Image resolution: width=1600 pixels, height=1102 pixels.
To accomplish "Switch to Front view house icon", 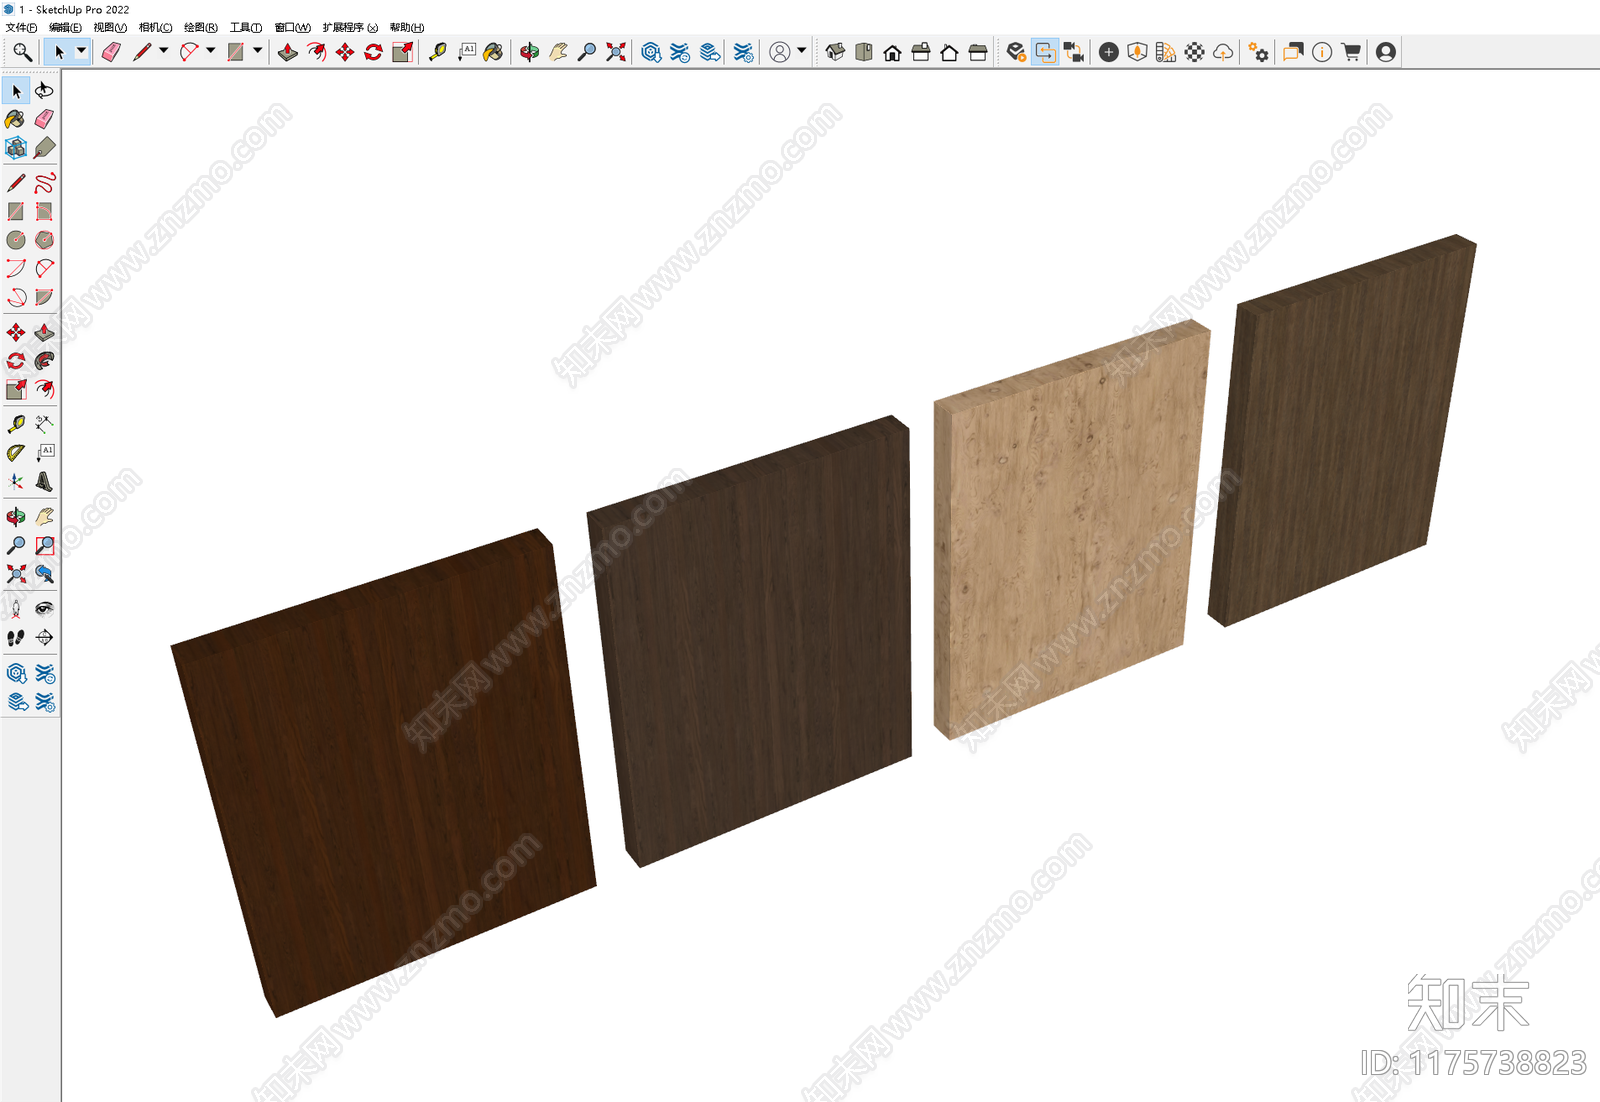I will click(x=892, y=52).
